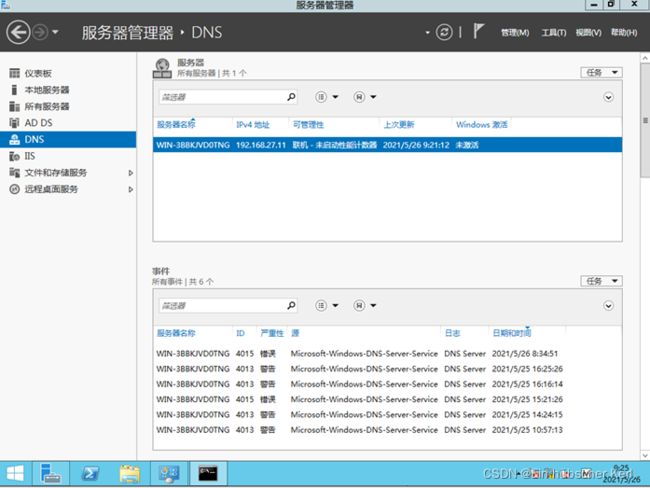Click the dashboard icon beside 仪表板

(x=15, y=73)
